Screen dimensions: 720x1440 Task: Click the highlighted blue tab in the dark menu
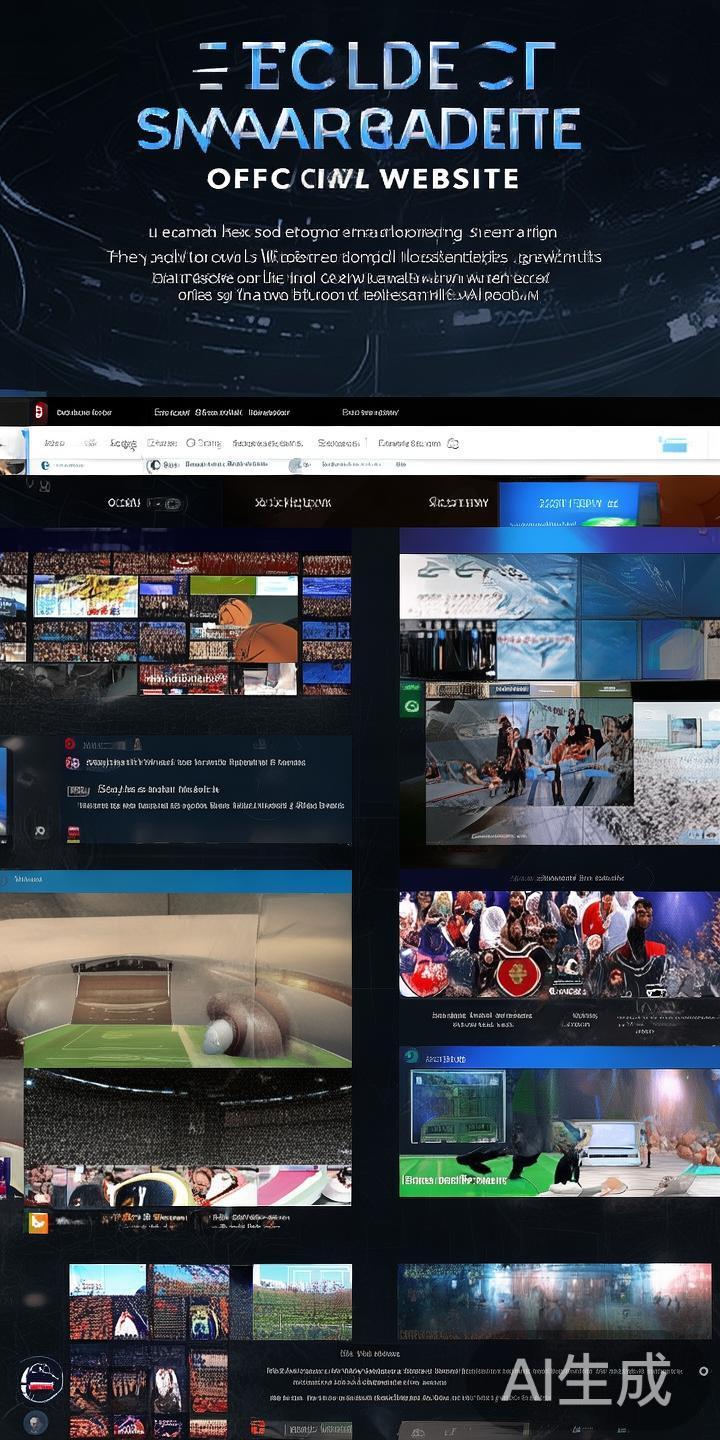pyautogui.click(x=577, y=503)
